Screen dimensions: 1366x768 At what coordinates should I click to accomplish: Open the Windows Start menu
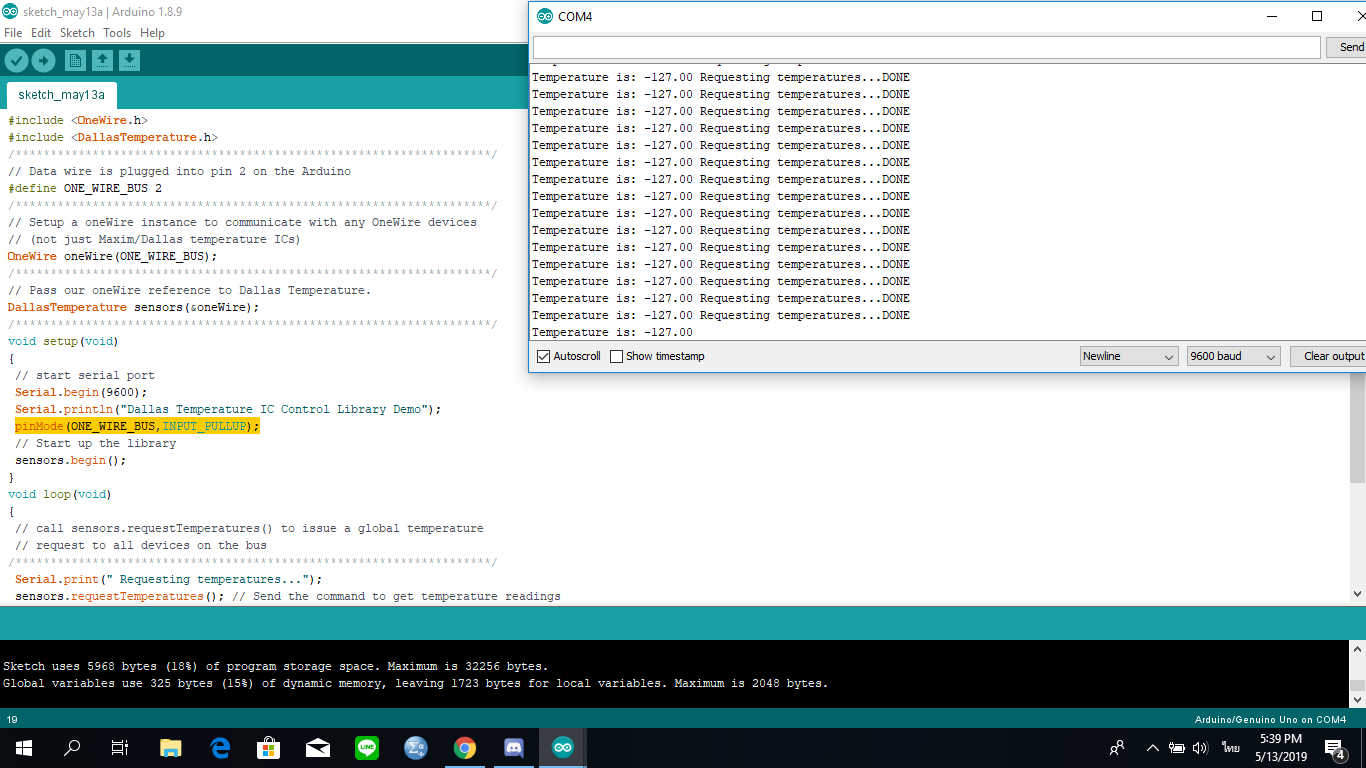point(24,747)
